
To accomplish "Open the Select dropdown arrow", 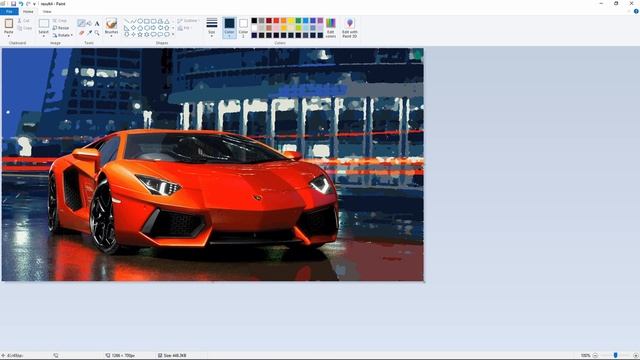I will coord(44,36).
